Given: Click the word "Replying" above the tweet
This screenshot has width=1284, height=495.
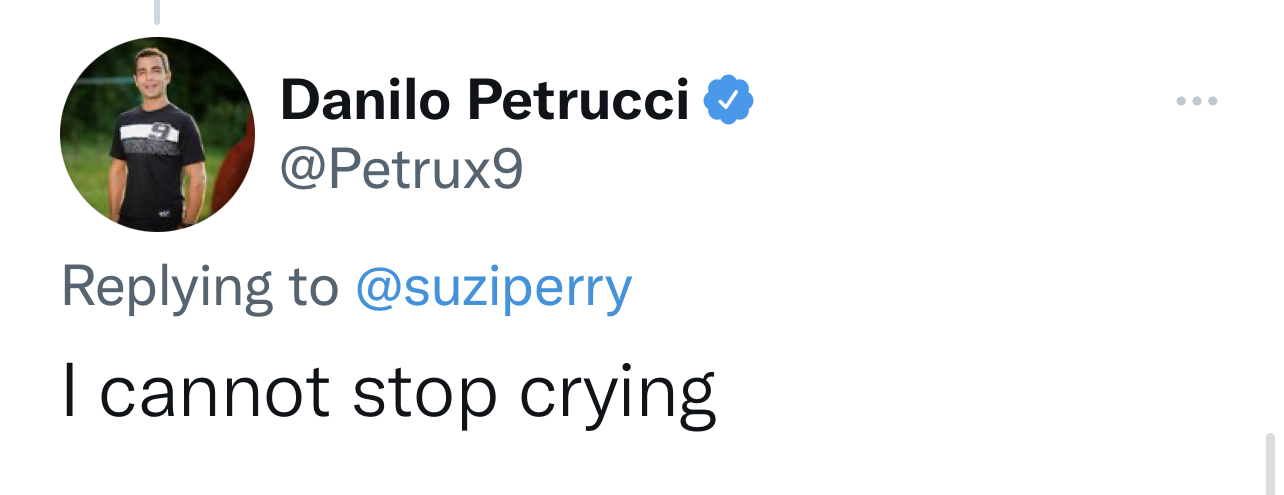Looking at the screenshot, I should (x=167, y=288).
